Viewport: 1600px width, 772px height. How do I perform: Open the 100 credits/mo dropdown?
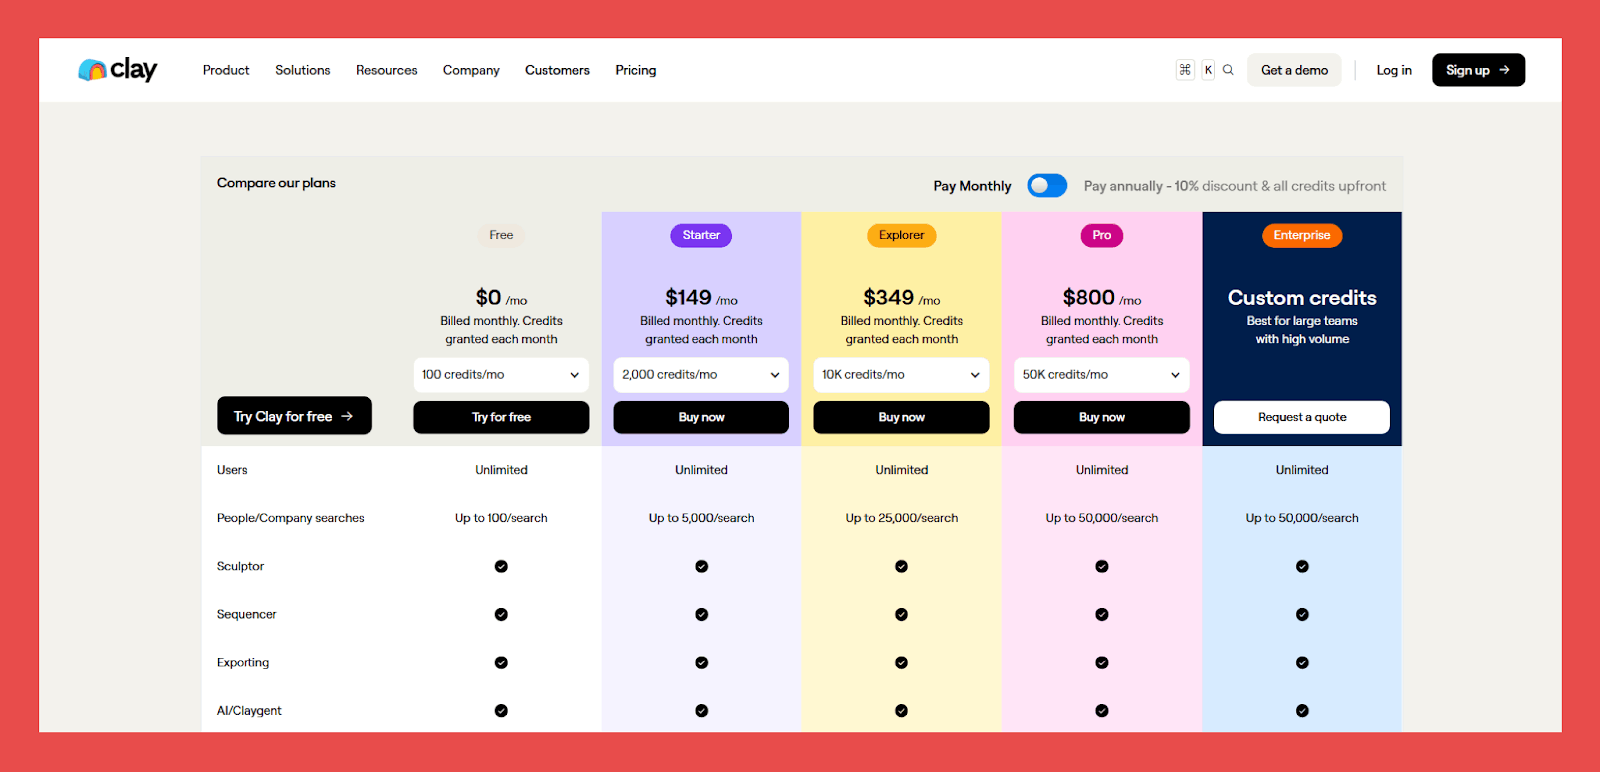coord(501,375)
